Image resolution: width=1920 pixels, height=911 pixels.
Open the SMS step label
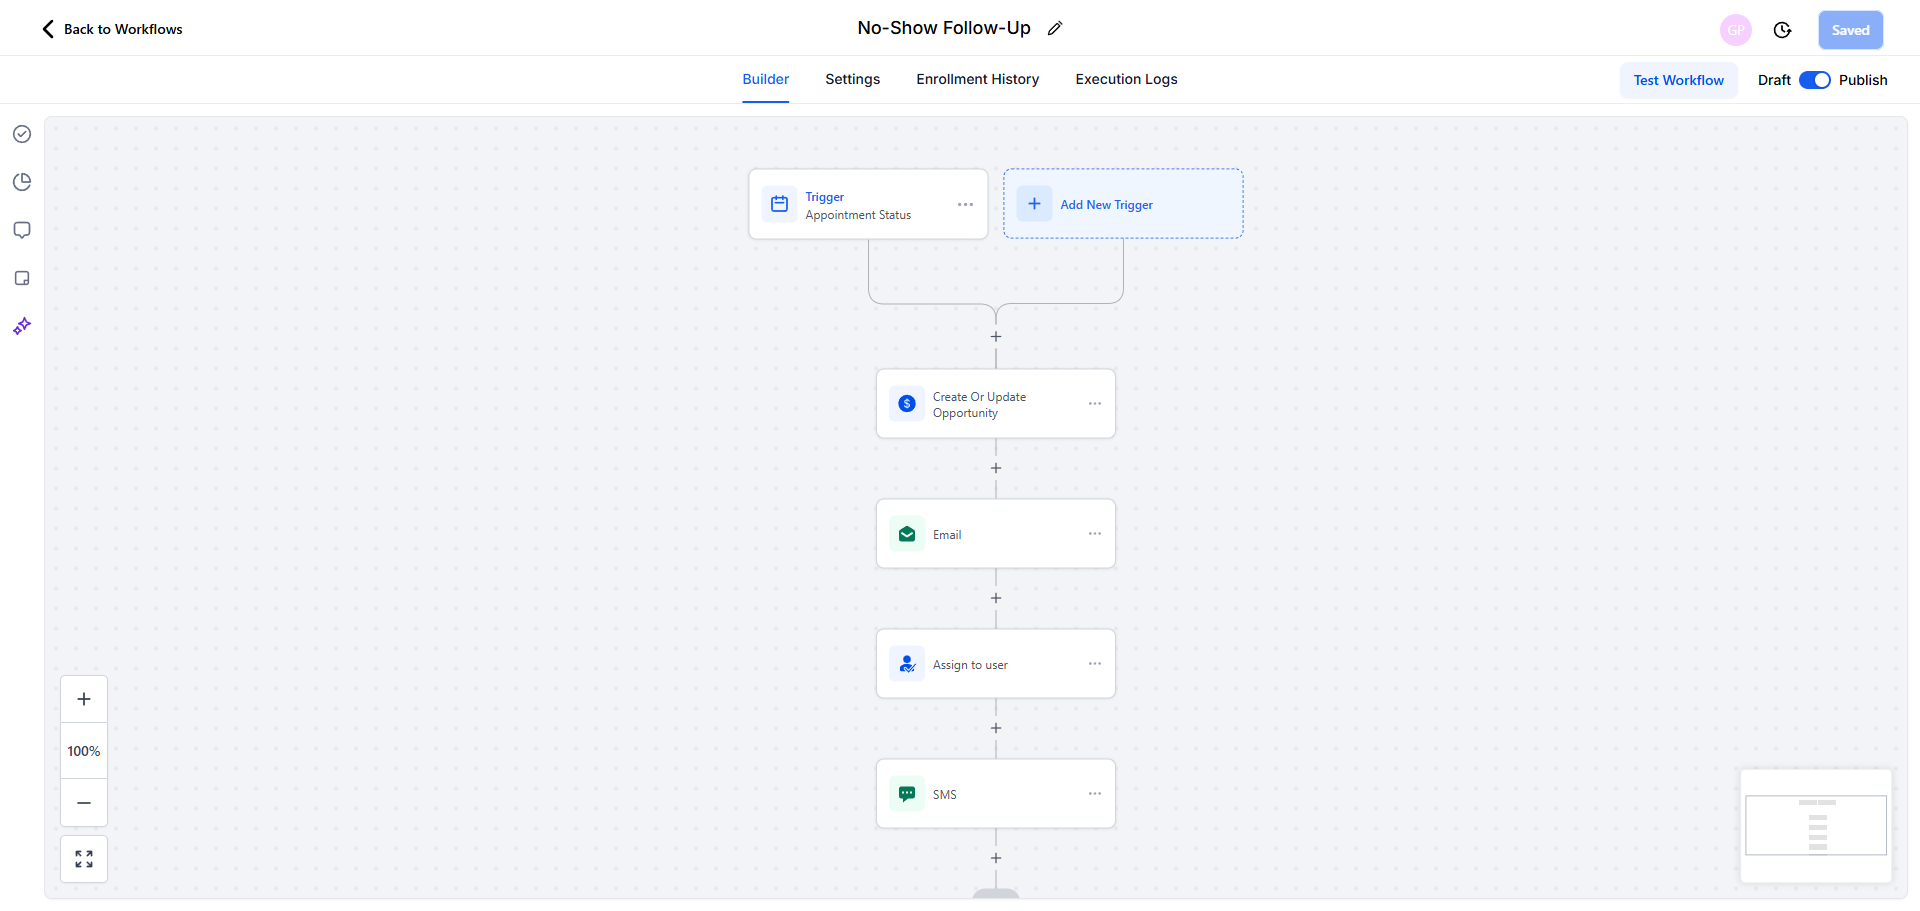coord(945,795)
